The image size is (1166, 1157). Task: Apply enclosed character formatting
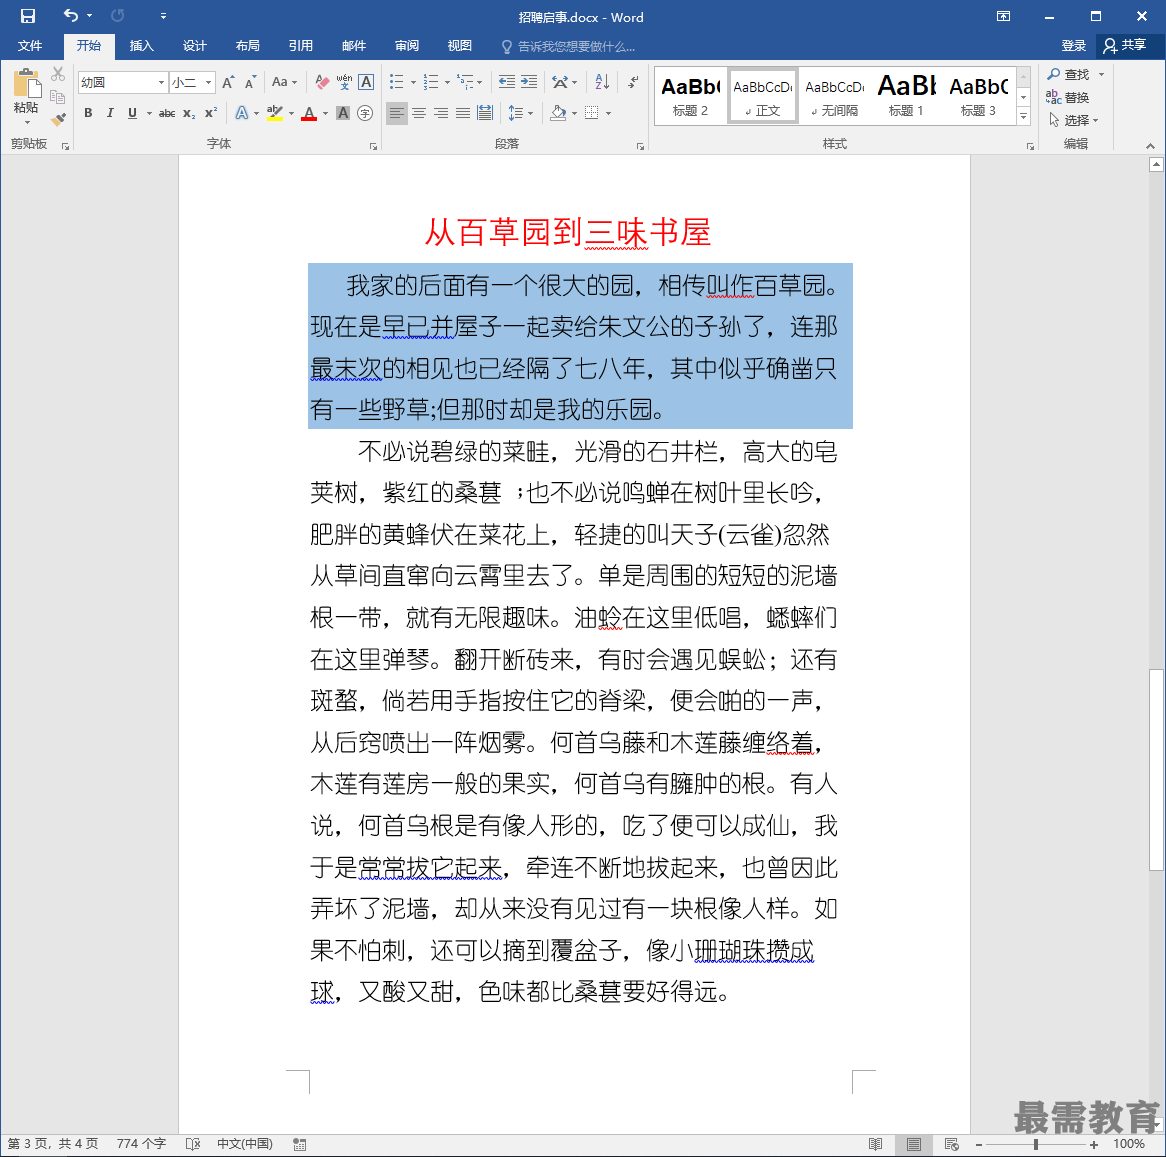pos(365,113)
